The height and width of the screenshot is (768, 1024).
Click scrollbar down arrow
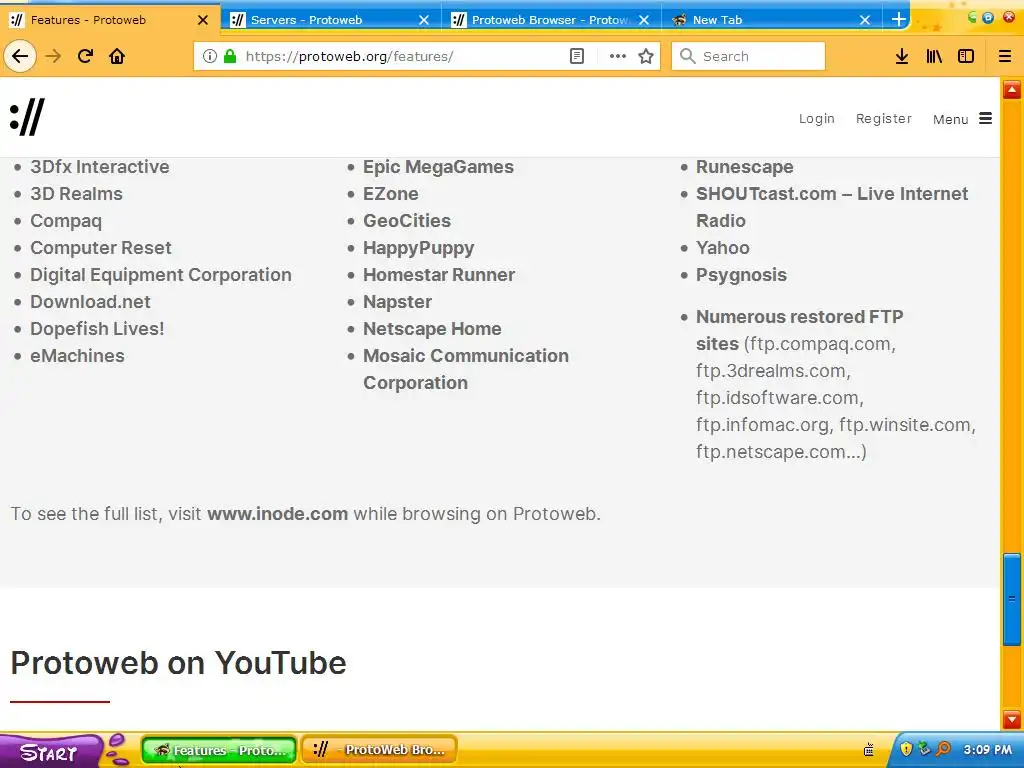coord(1012,720)
